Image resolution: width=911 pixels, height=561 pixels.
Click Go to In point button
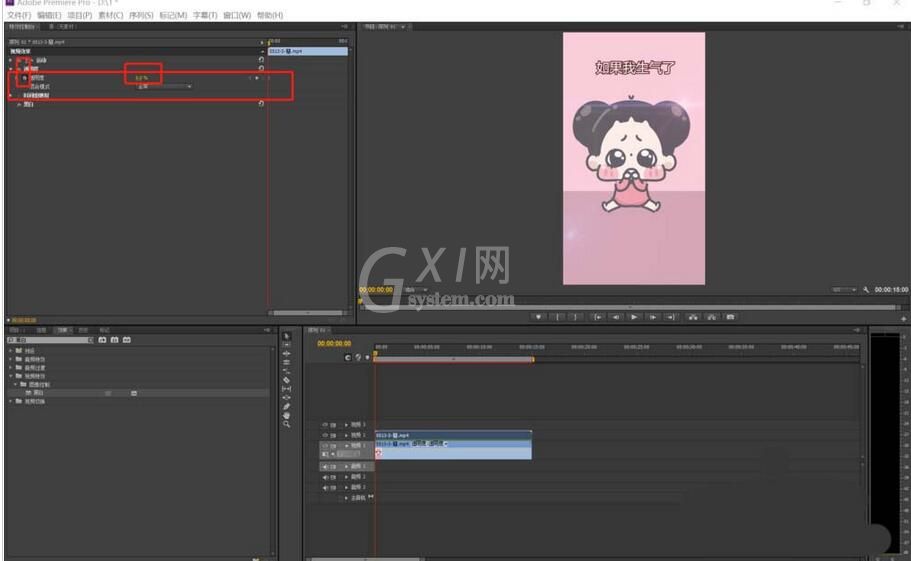coord(597,317)
